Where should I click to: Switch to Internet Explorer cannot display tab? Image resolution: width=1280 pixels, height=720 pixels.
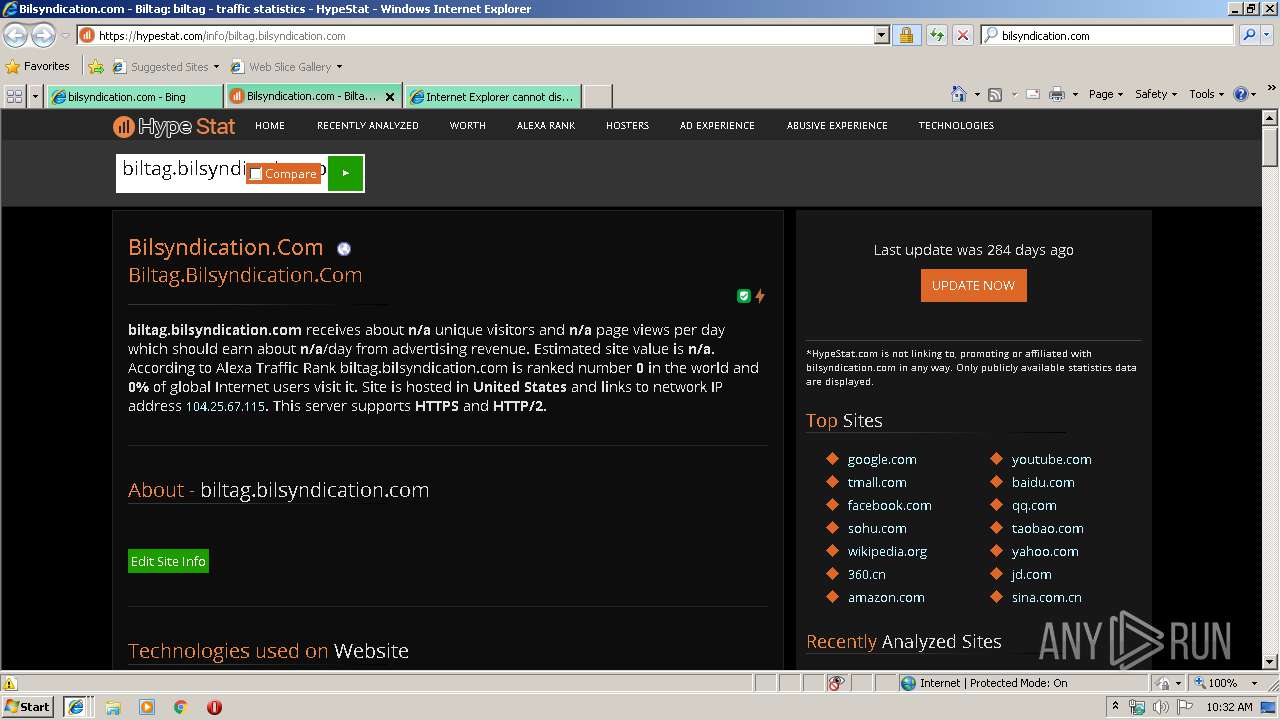[492, 97]
